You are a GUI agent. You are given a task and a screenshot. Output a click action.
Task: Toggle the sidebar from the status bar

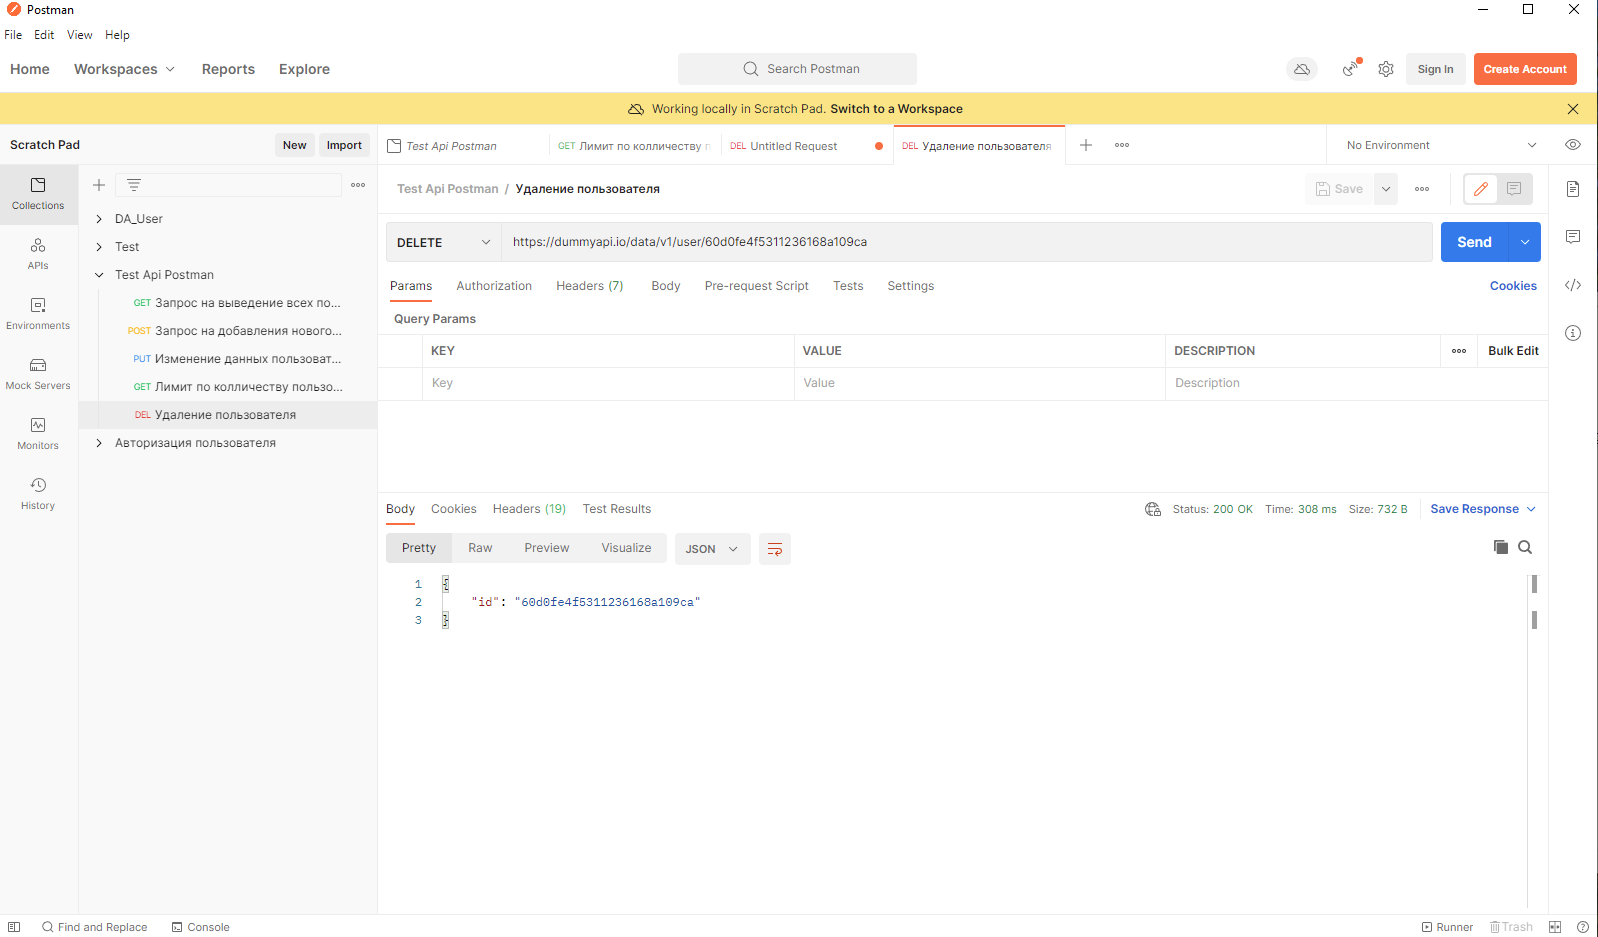tap(14, 927)
